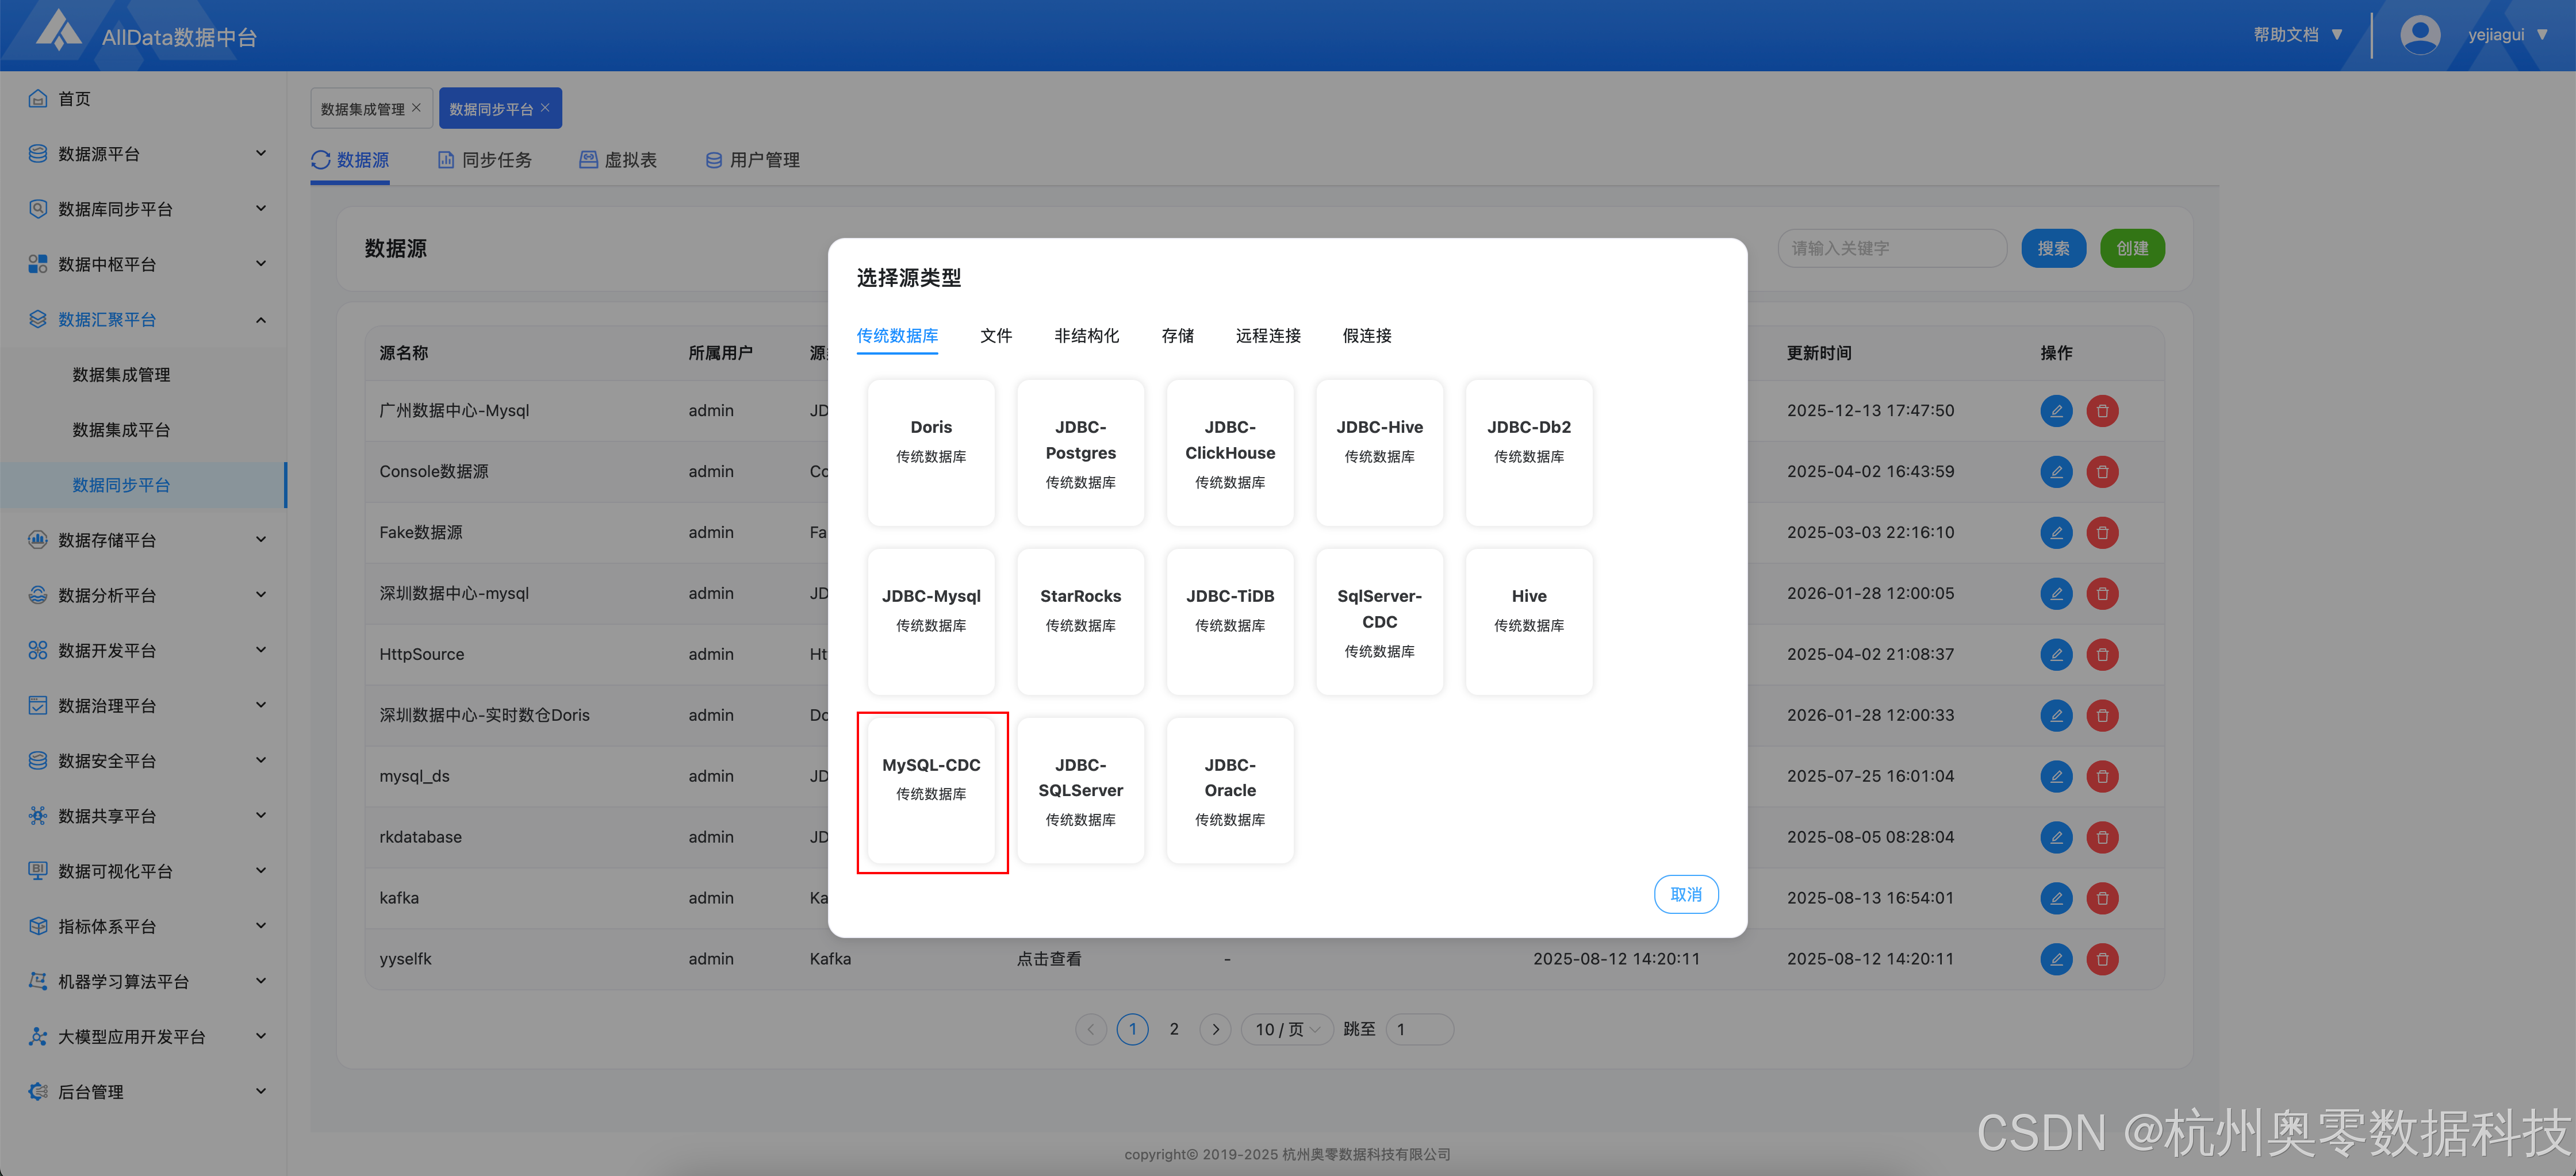Go to page 2 of results
Image resolution: width=2576 pixels, height=1176 pixels.
pyautogui.click(x=1173, y=1029)
